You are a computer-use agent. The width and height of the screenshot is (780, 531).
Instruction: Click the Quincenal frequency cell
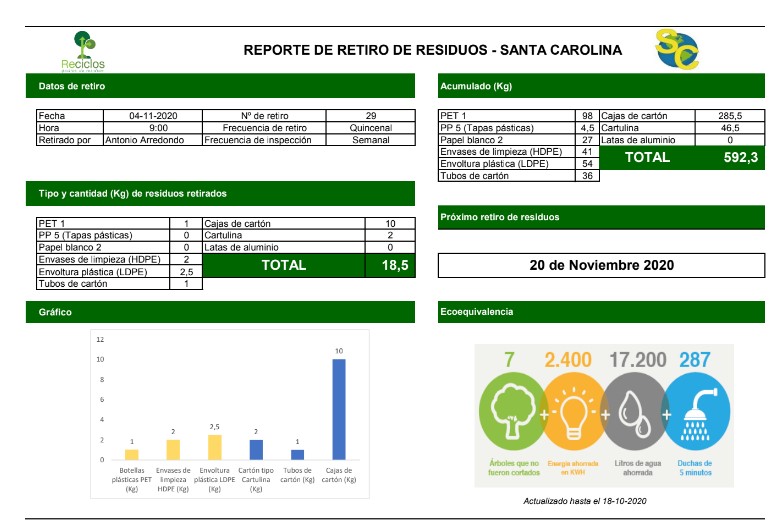(x=370, y=128)
